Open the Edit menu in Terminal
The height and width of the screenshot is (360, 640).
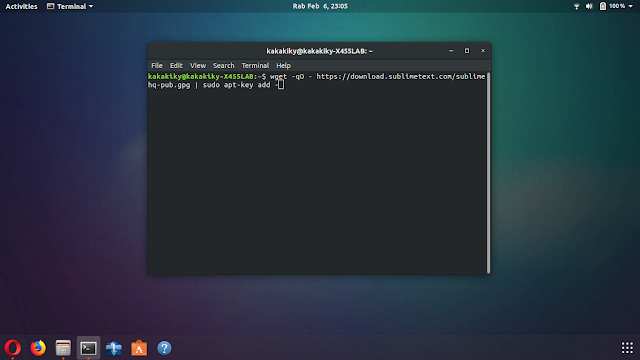[176, 65]
